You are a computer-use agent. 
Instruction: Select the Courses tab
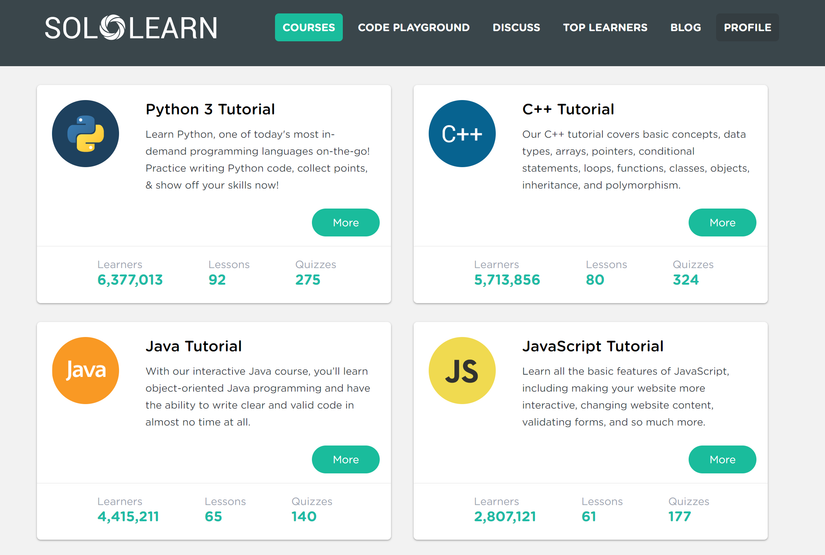[x=309, y=27]
